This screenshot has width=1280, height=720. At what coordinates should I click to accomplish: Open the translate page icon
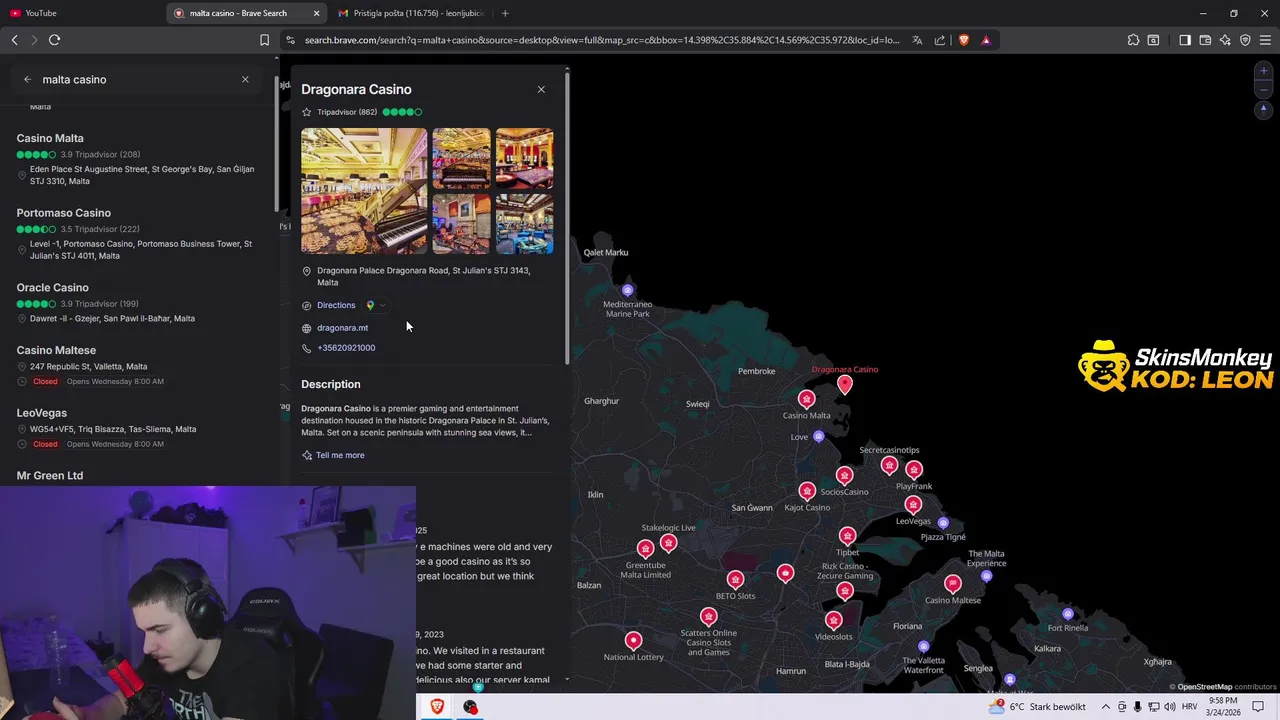[917, 40]
